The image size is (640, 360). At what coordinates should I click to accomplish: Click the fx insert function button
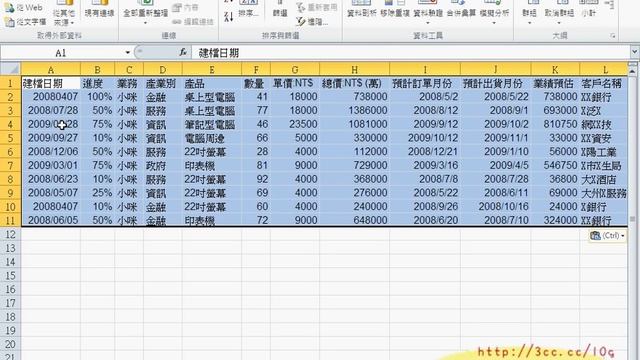coord(183,52)
